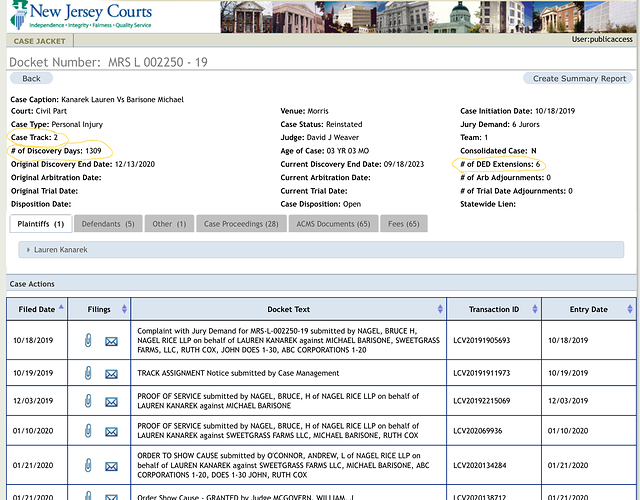Click Current Discovery End Date 09/18/2023

(x=352, y=164)
